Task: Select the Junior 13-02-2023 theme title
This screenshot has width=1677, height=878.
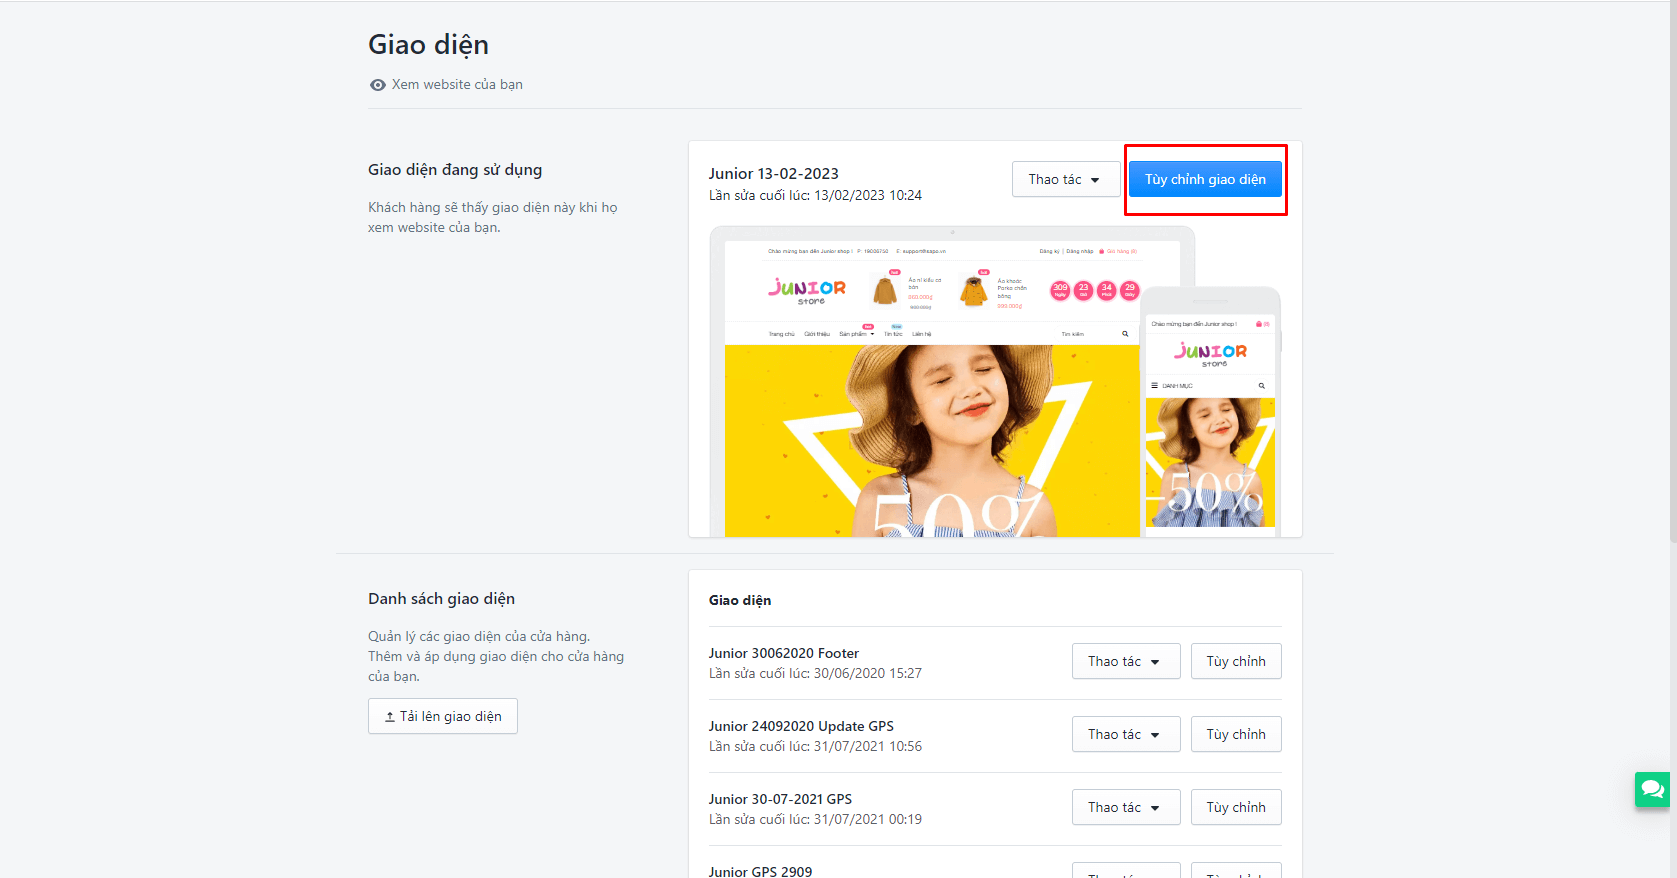Action: point(774,174)
